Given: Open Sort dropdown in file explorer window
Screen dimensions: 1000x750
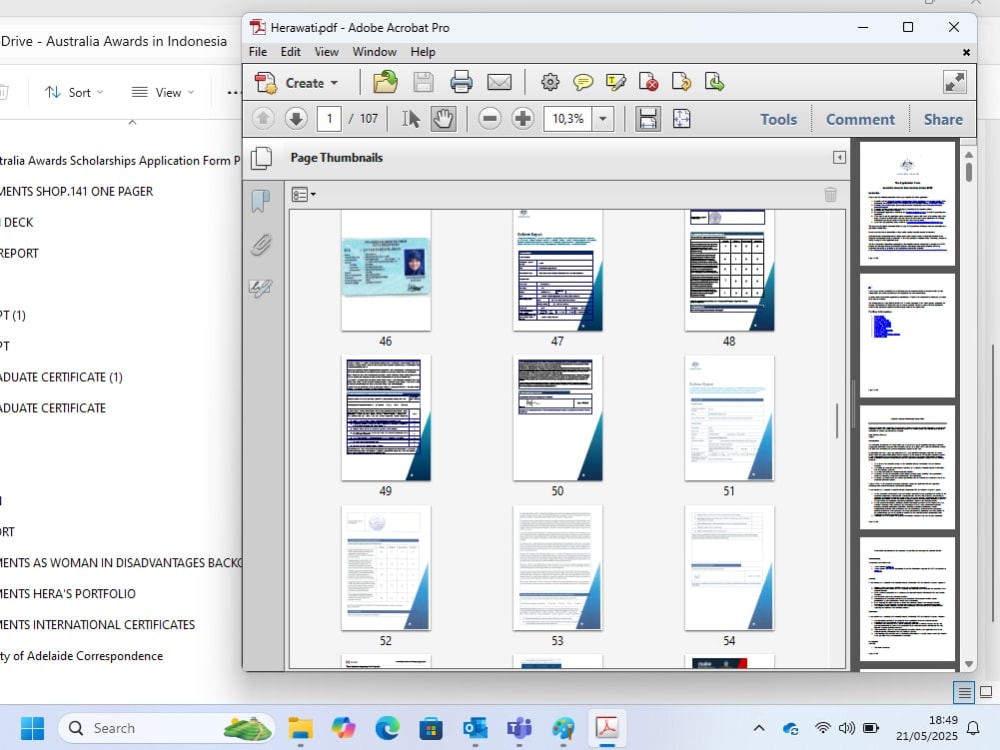Looking at the screenshot, I should pyautogui.click(x=74, y=92).
